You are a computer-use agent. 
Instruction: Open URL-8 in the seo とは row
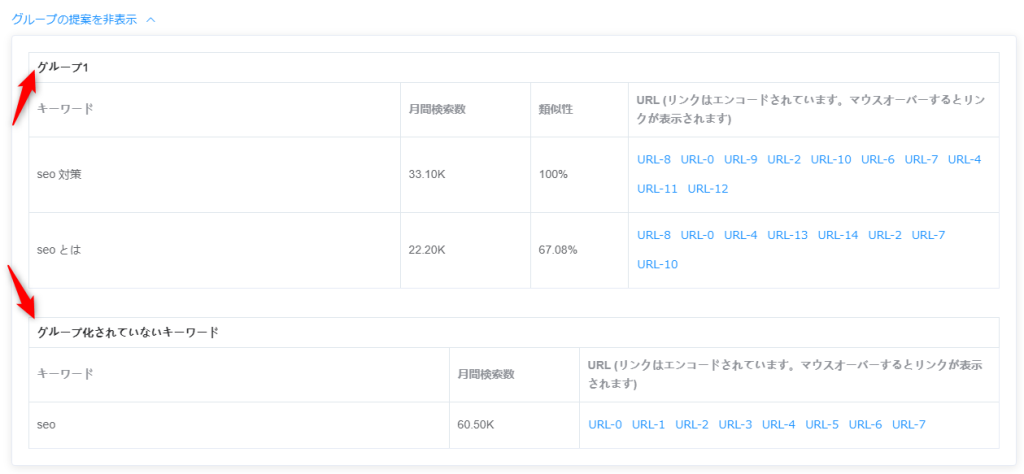click(654, 235)
